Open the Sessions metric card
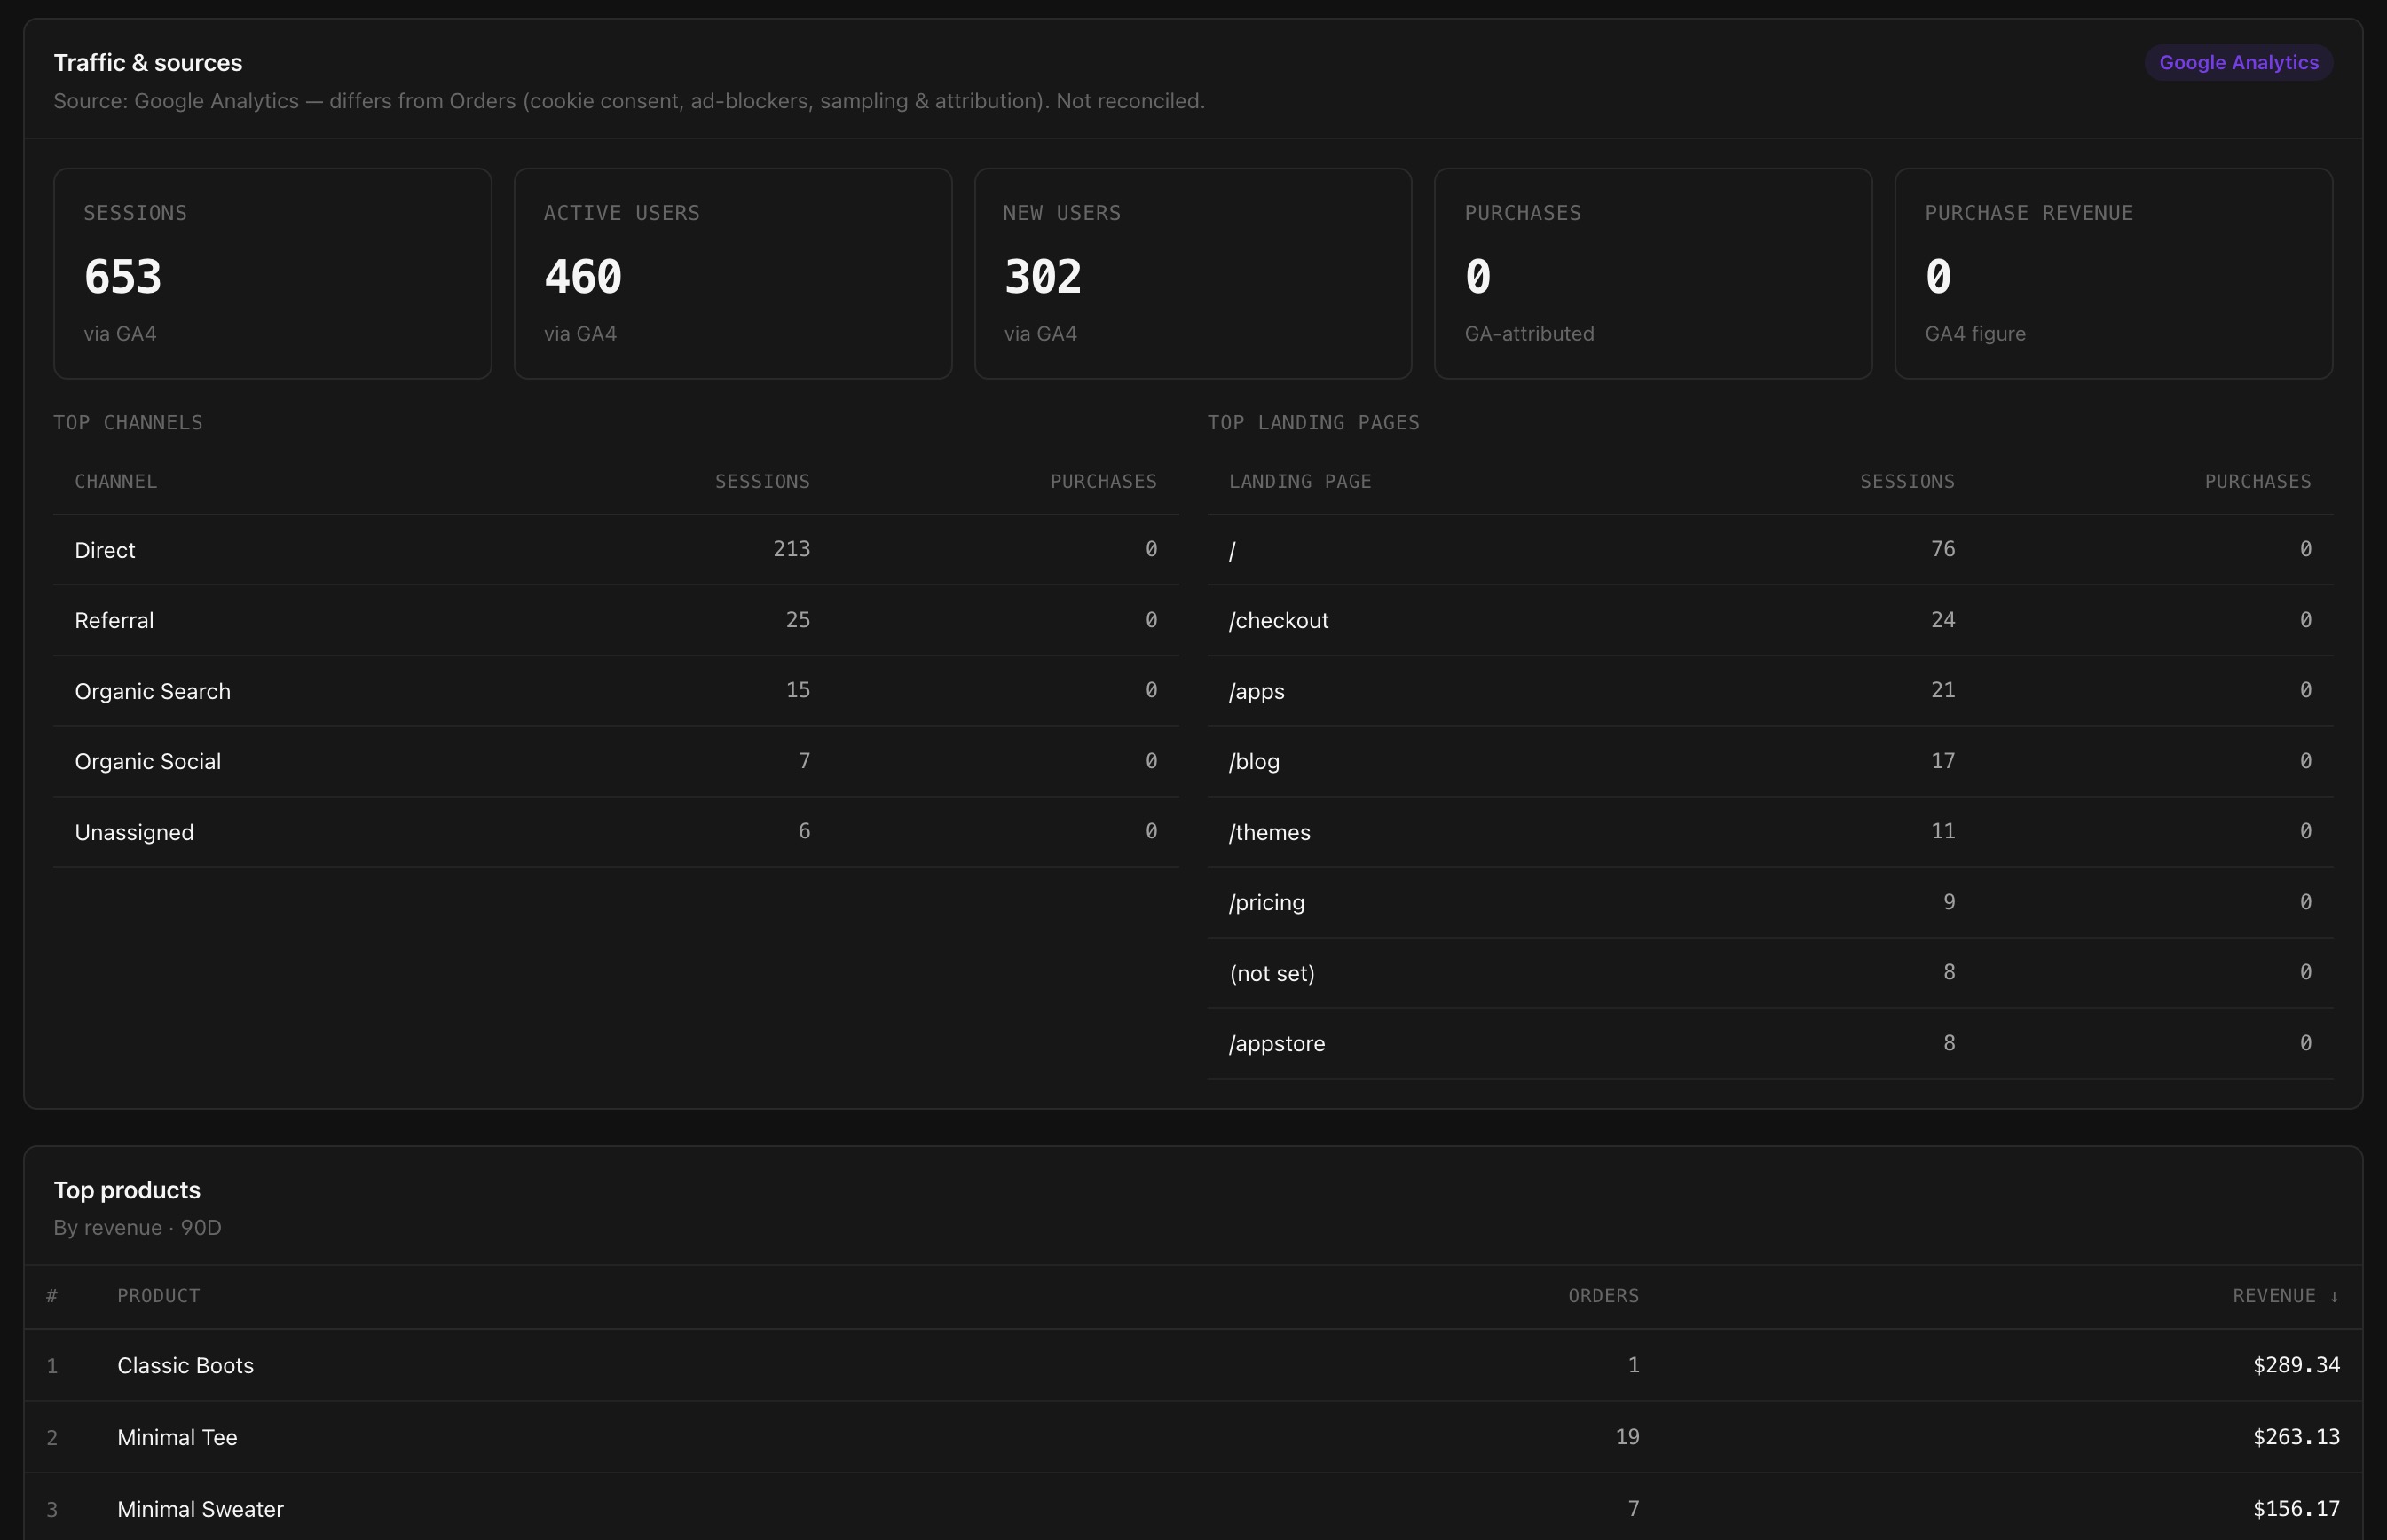Image resolution: width=2387 pixels, height=1540 pixels. [x=272, y=273]
